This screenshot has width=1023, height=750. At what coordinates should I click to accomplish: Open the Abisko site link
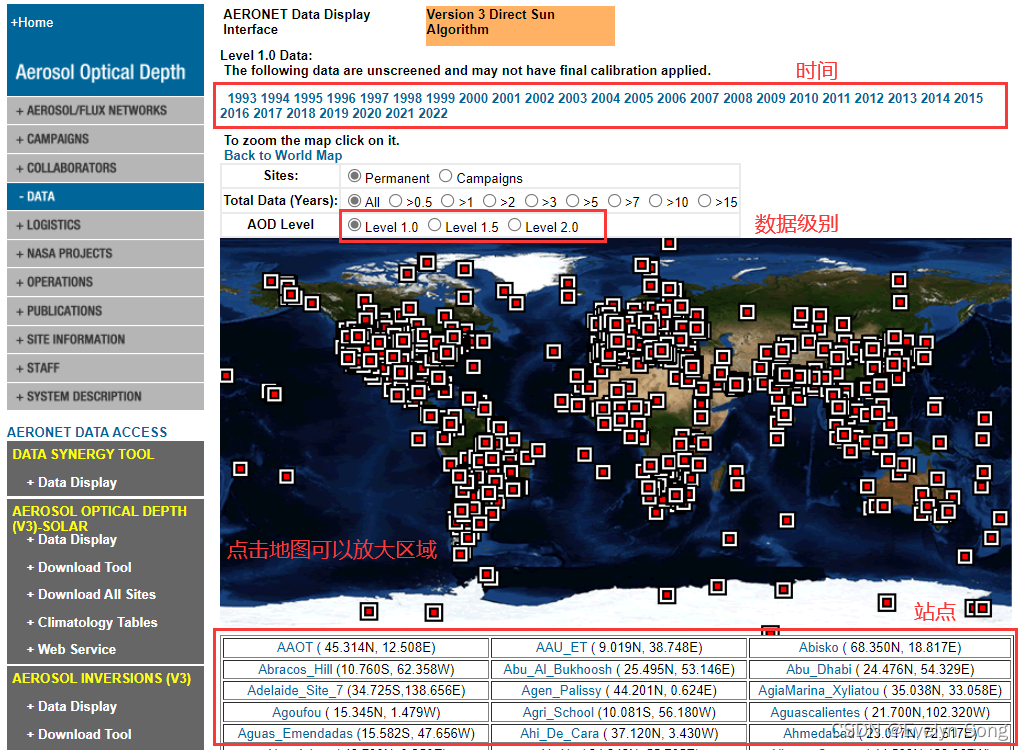818,648
